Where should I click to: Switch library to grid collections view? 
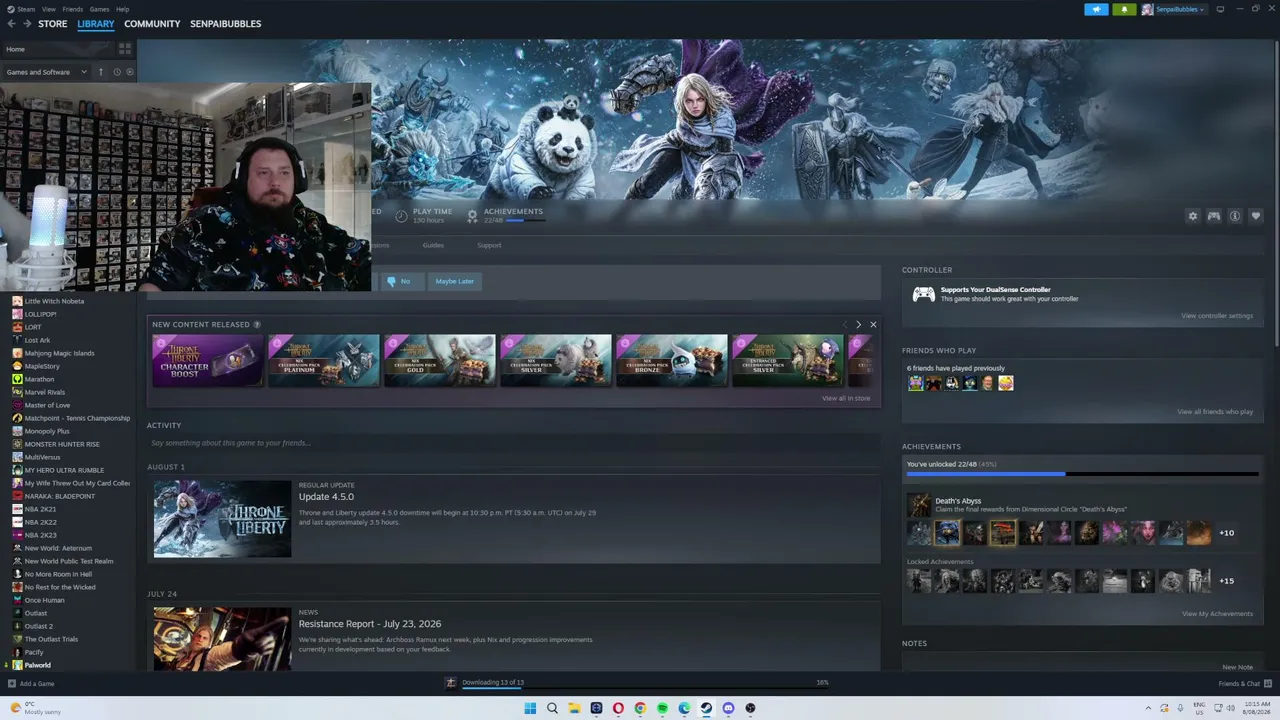point(125,49)
